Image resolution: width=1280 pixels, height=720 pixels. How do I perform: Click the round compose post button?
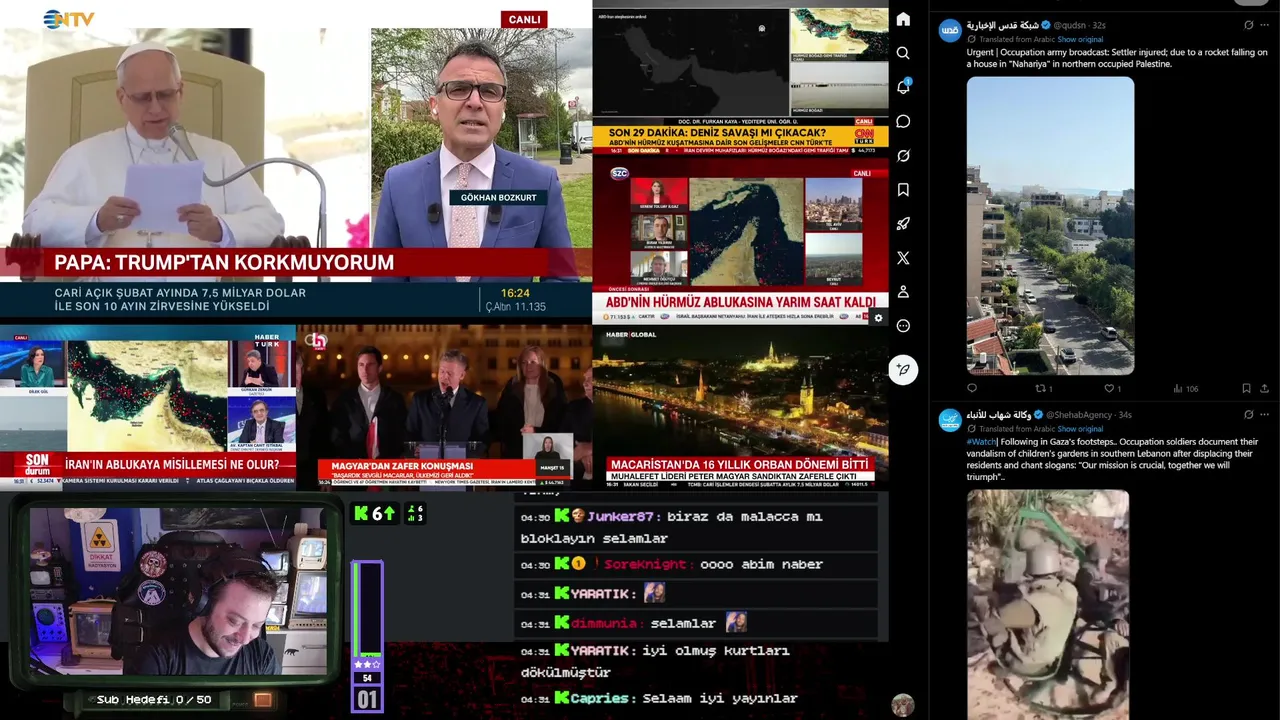click(903, 370)
